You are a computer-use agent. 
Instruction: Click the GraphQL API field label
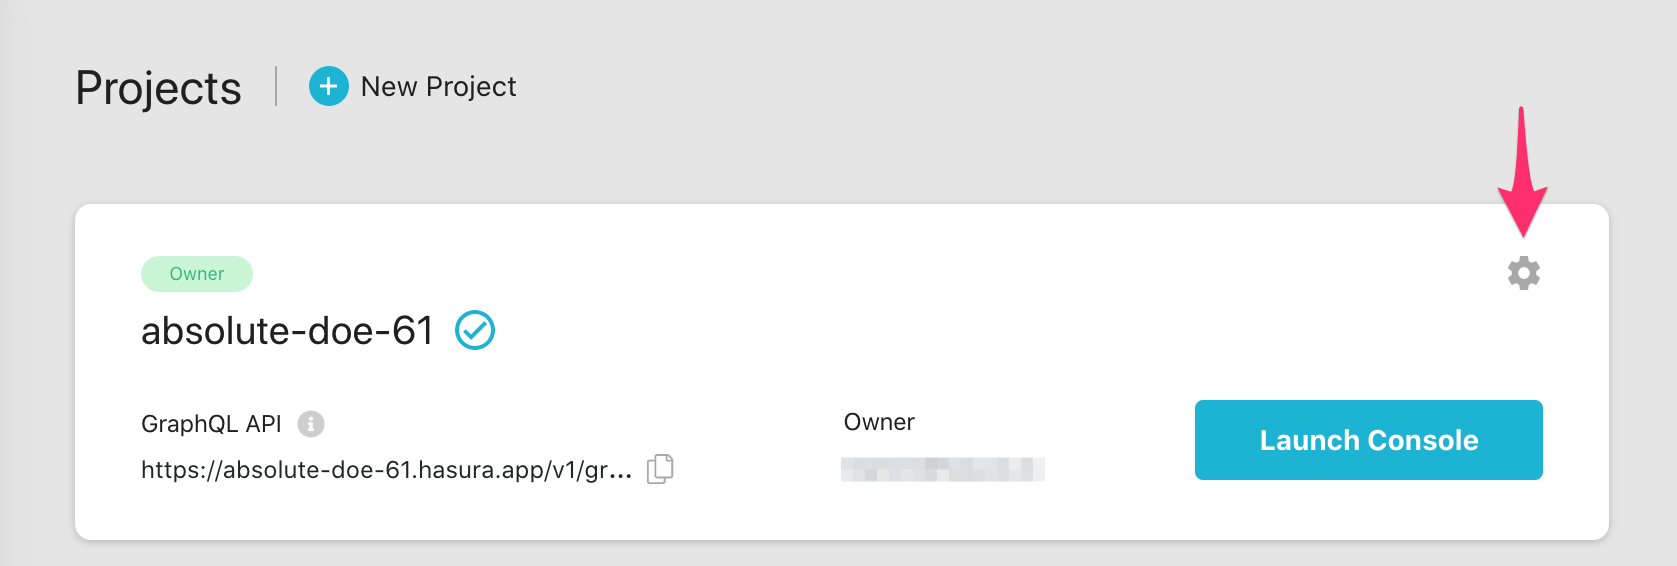(x=211, y=424)
